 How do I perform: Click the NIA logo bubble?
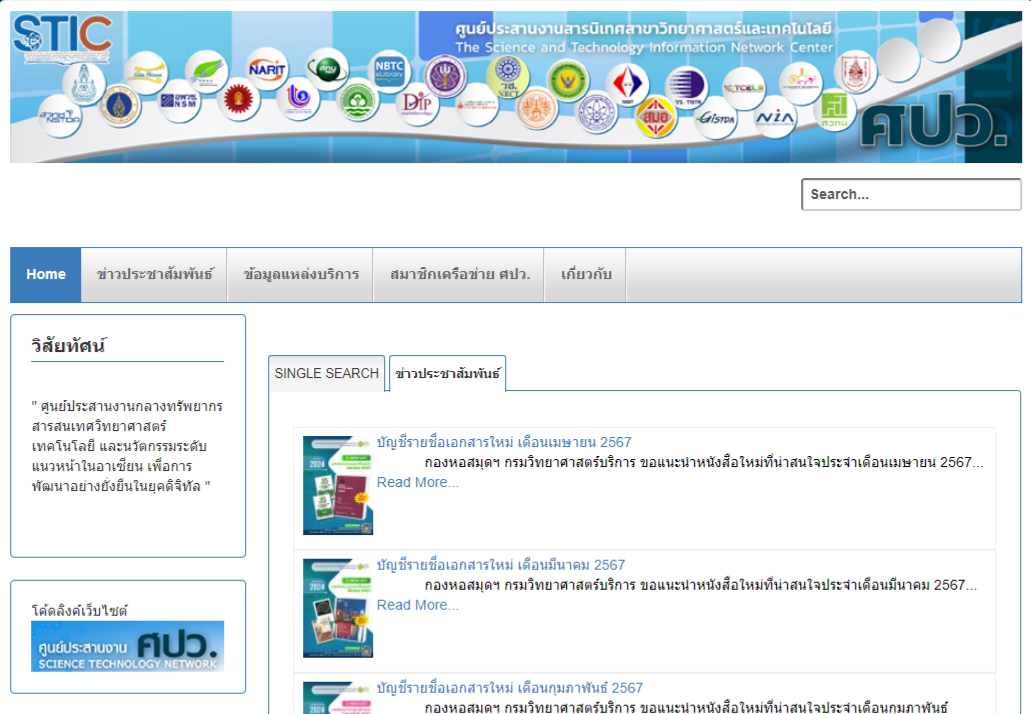[x=774, y=117]
